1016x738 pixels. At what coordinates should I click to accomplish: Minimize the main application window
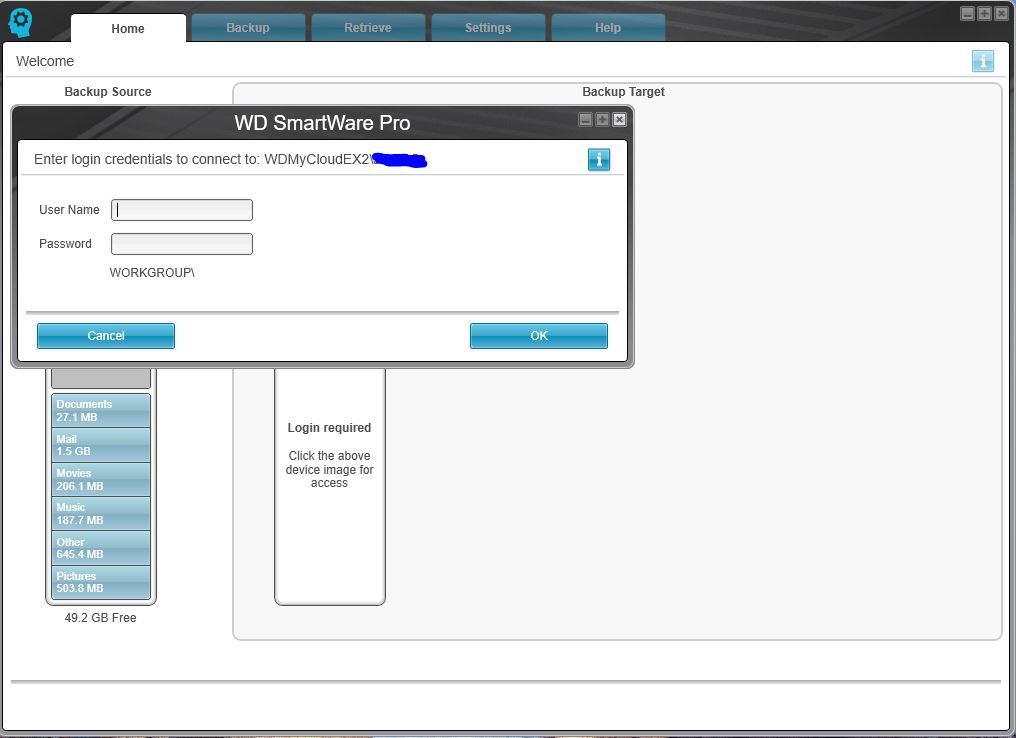967,14
